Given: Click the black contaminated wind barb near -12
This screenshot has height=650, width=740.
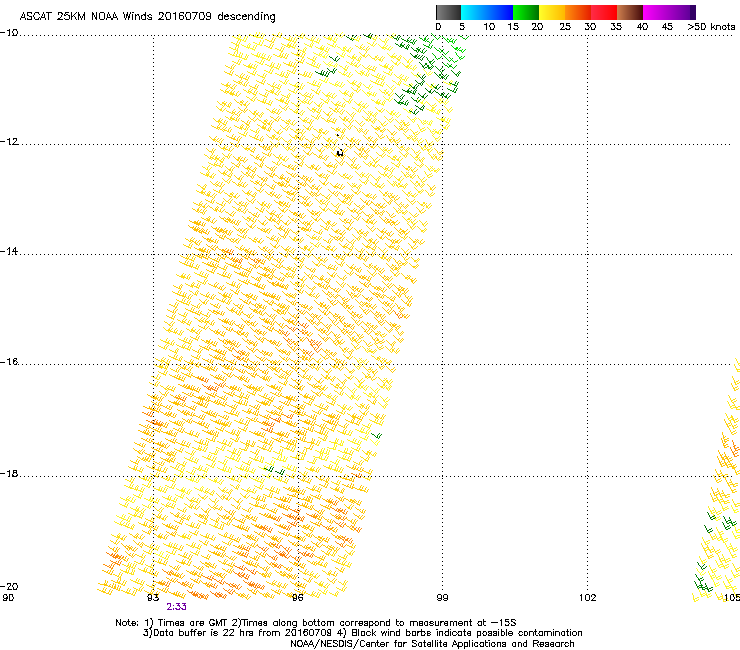Looking at the screenshot, I should (x=340, y=152).
